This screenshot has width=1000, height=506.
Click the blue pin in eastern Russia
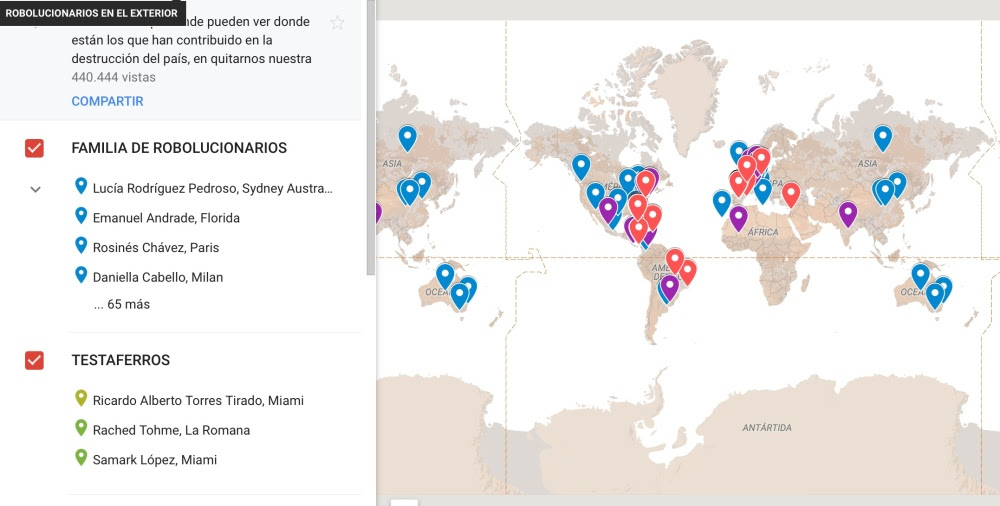pyautogui.click(x=883, y=138)
